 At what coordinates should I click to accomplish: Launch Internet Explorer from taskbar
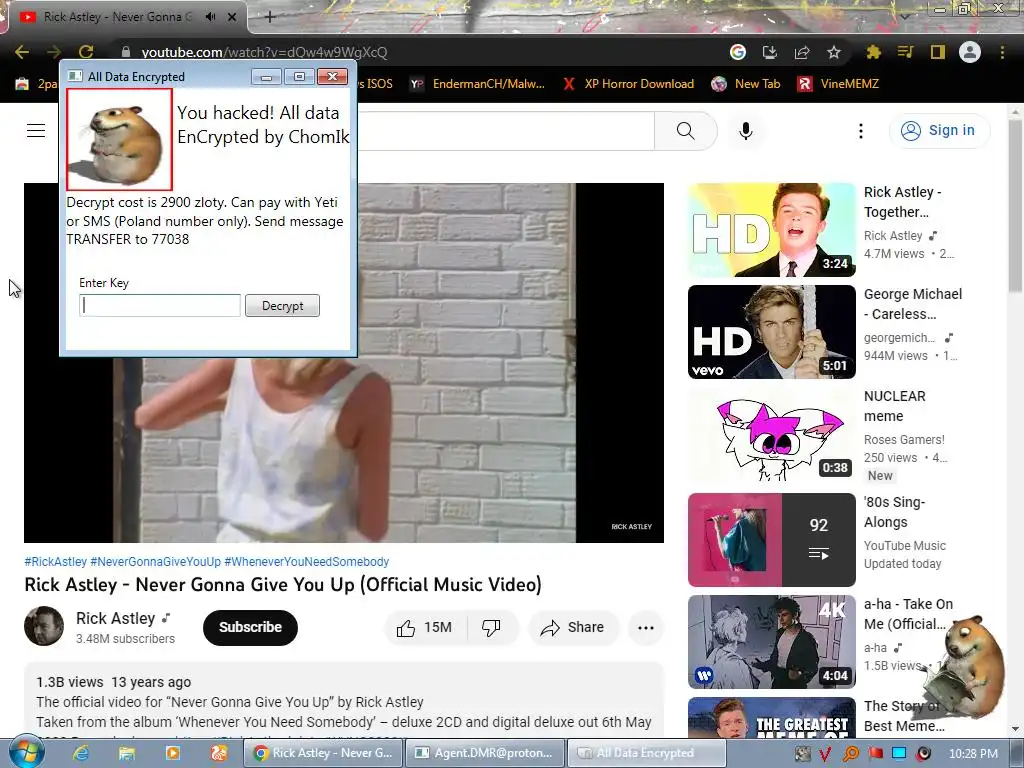(80, 753)
